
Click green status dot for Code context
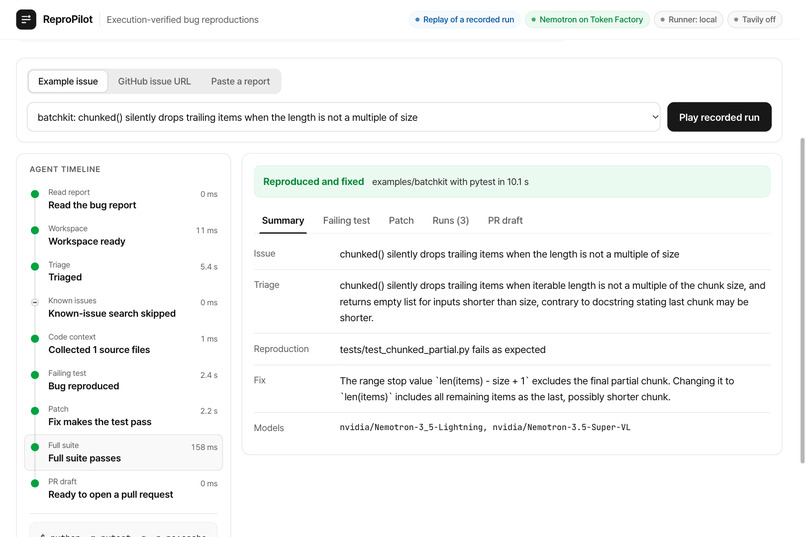(x=35, y=339)
